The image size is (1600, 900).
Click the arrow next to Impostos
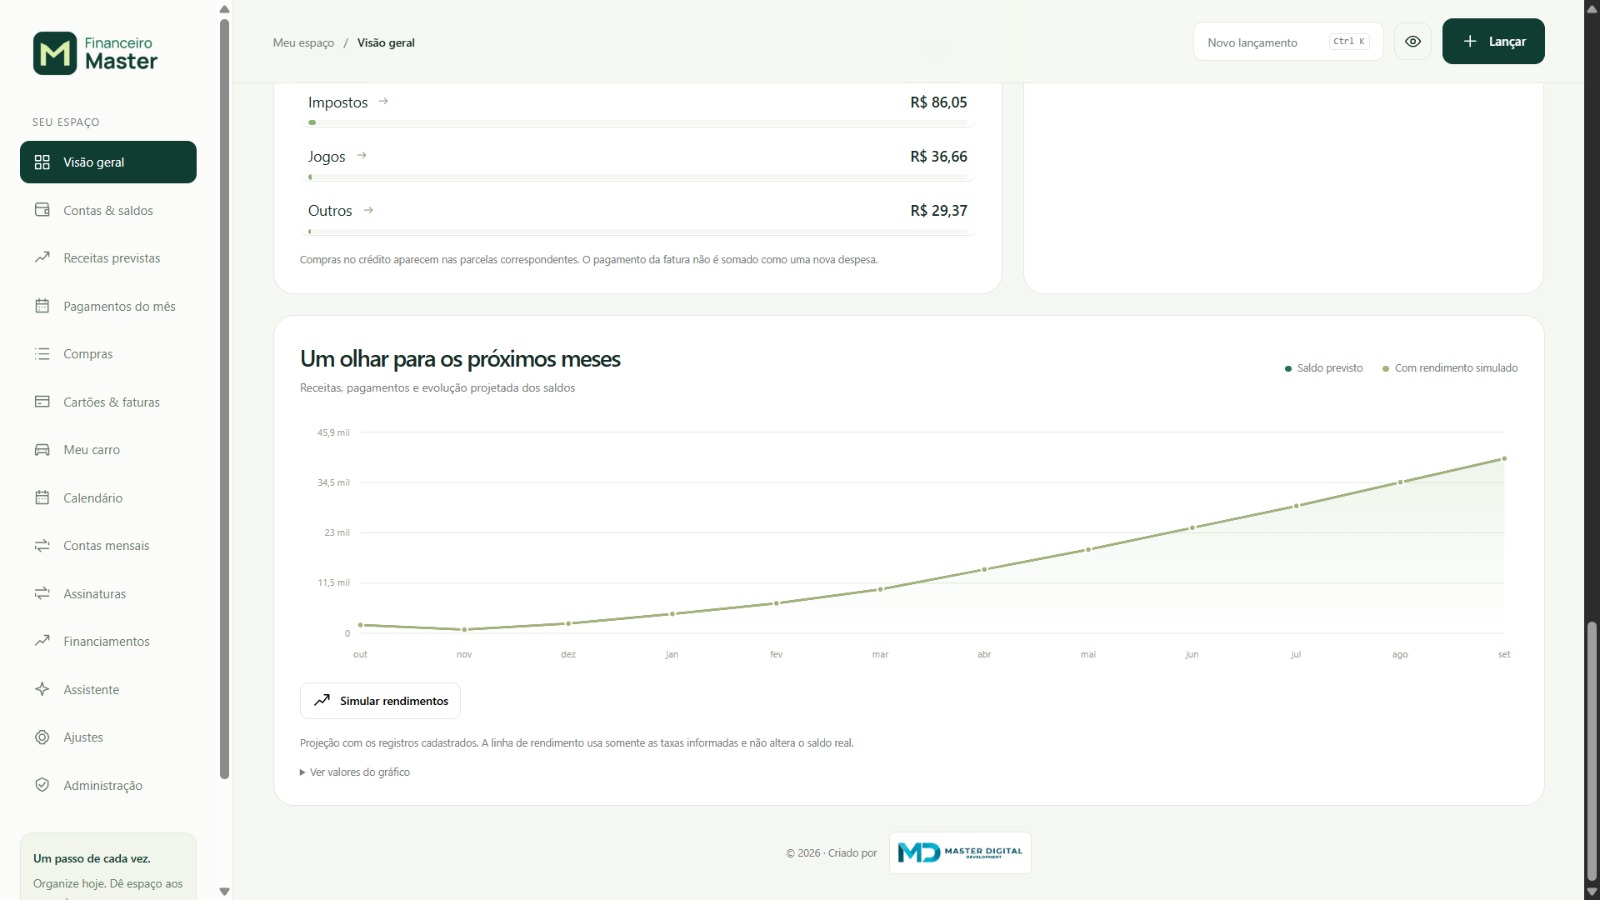tap(383, 101)
